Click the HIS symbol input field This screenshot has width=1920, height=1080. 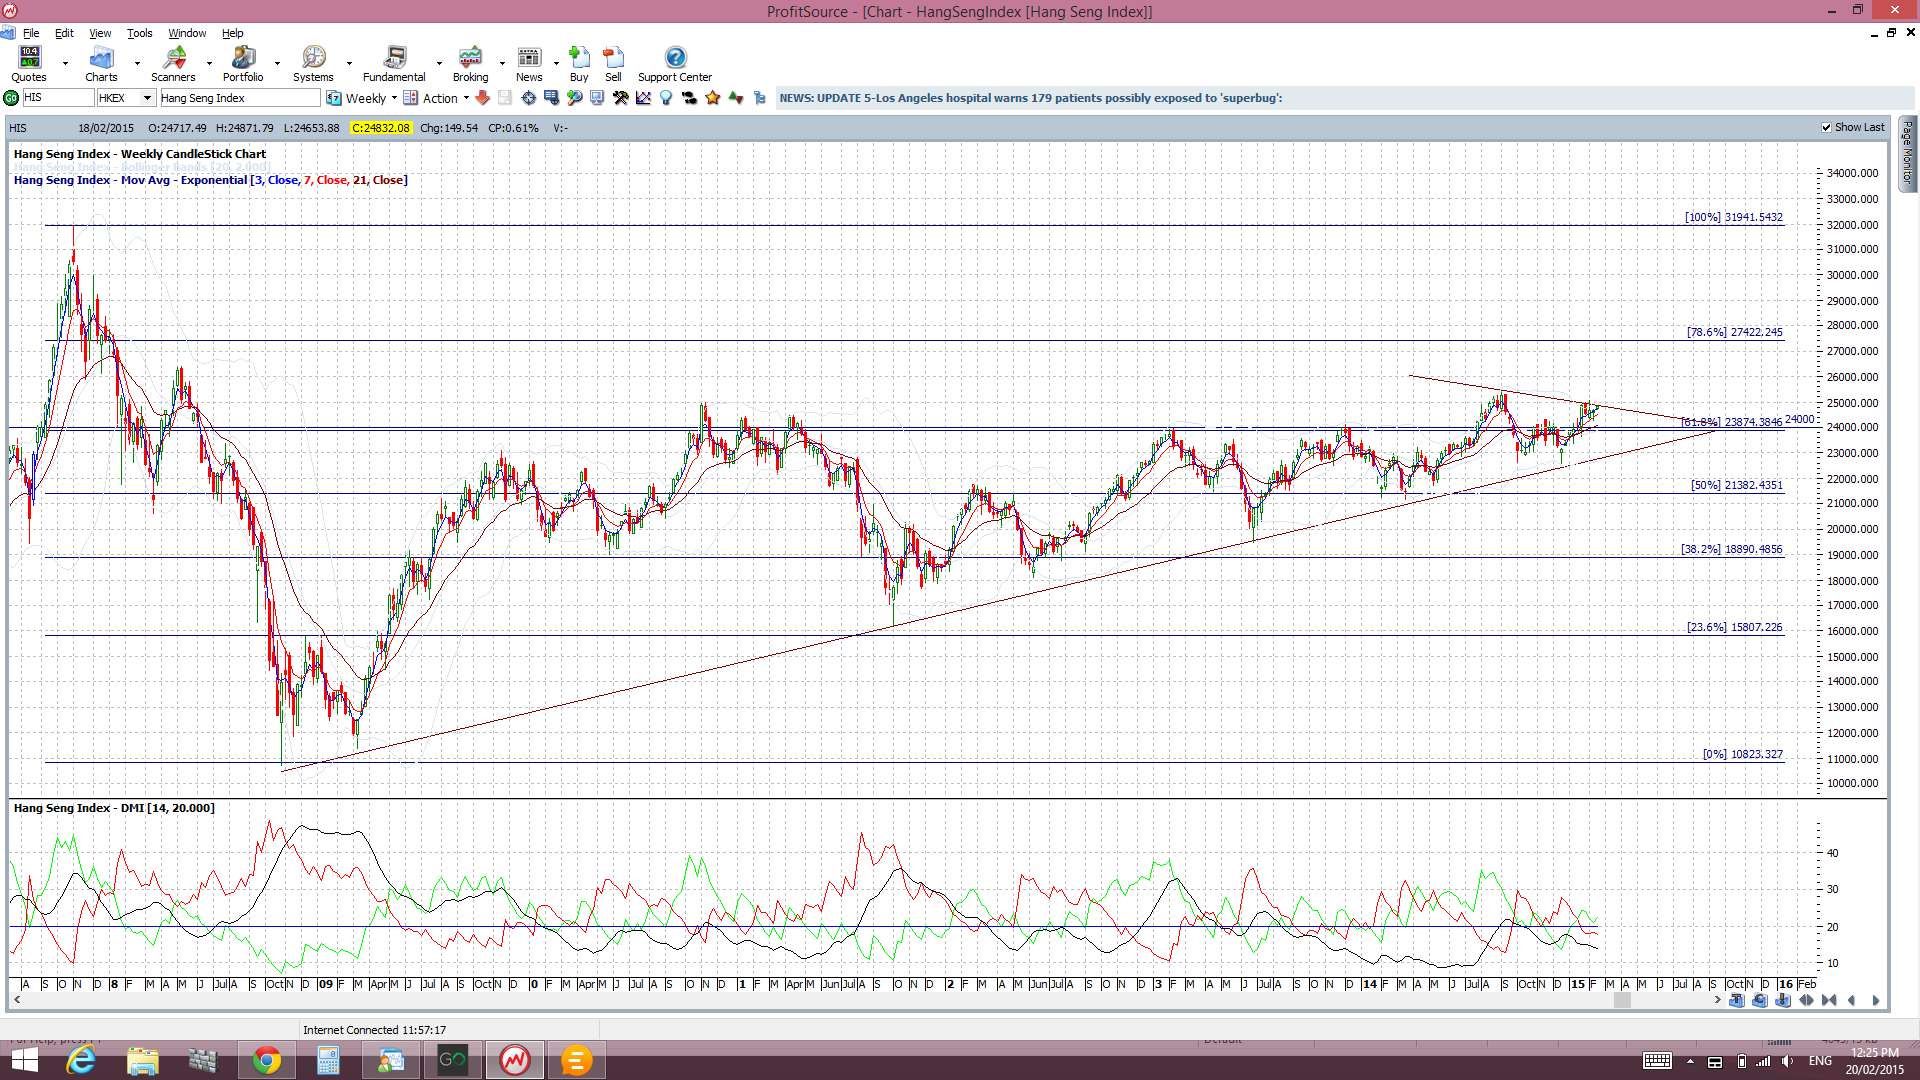(x=58, y=98)
